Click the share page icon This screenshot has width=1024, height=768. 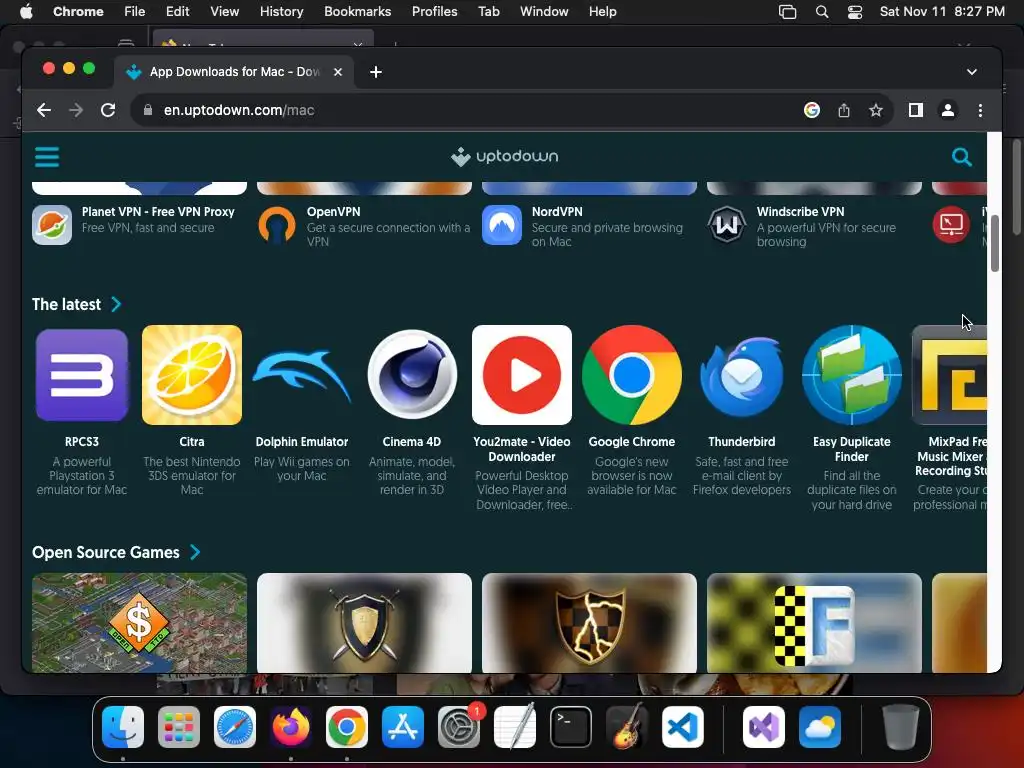tap(844, 110)
